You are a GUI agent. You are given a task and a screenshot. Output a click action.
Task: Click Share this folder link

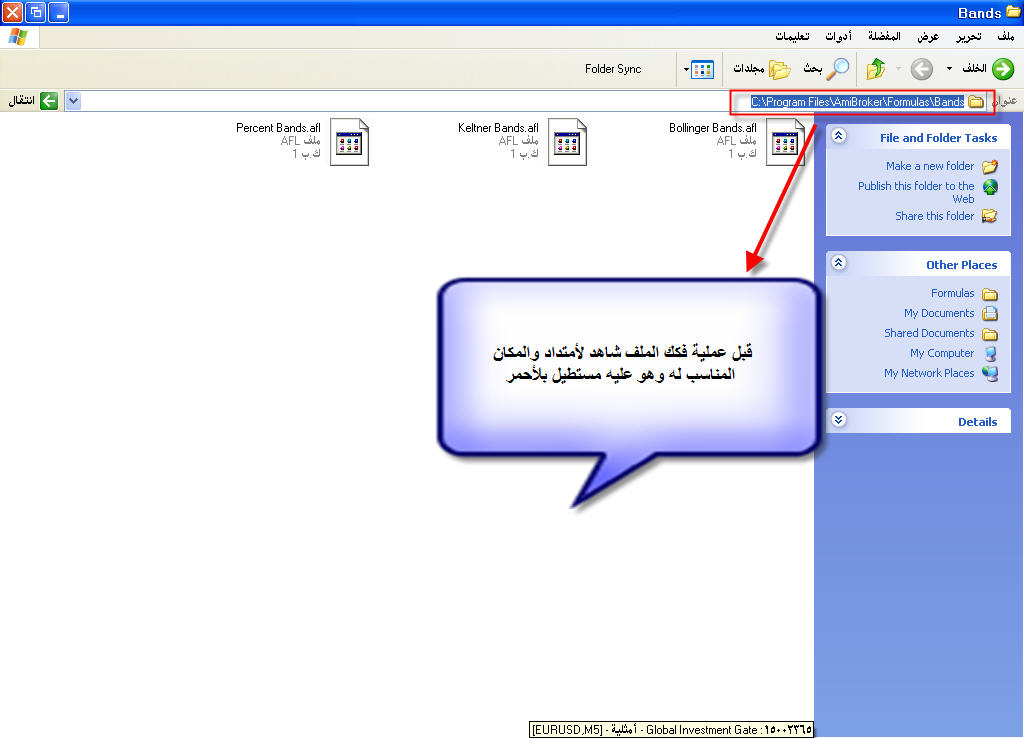pyautogui.click(x=935, y=216)
